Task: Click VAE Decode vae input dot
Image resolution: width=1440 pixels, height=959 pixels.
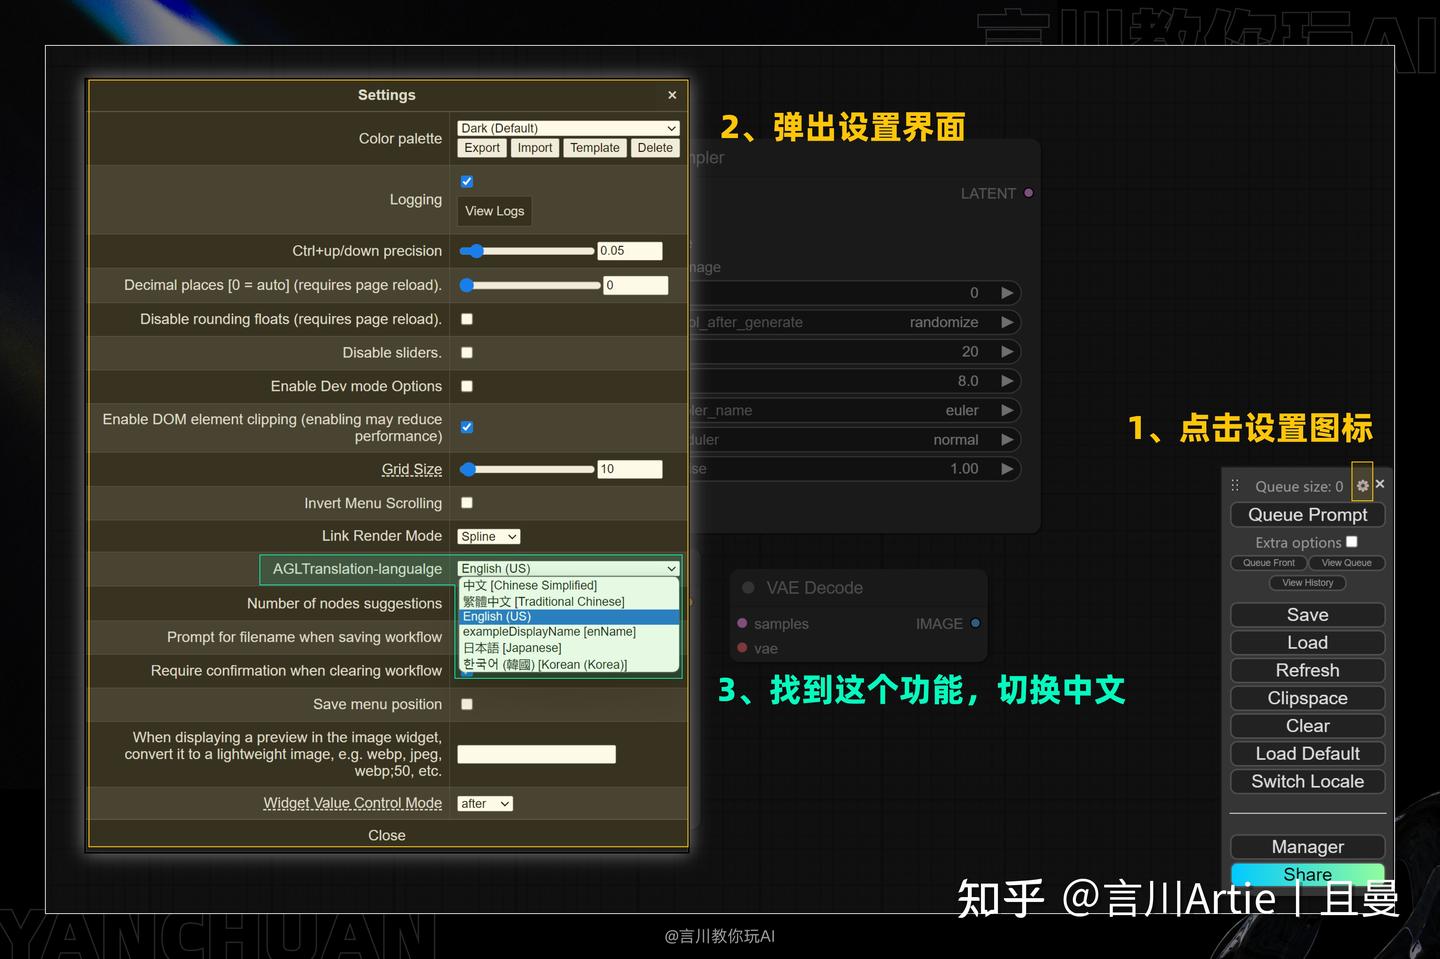Action: 742,648
